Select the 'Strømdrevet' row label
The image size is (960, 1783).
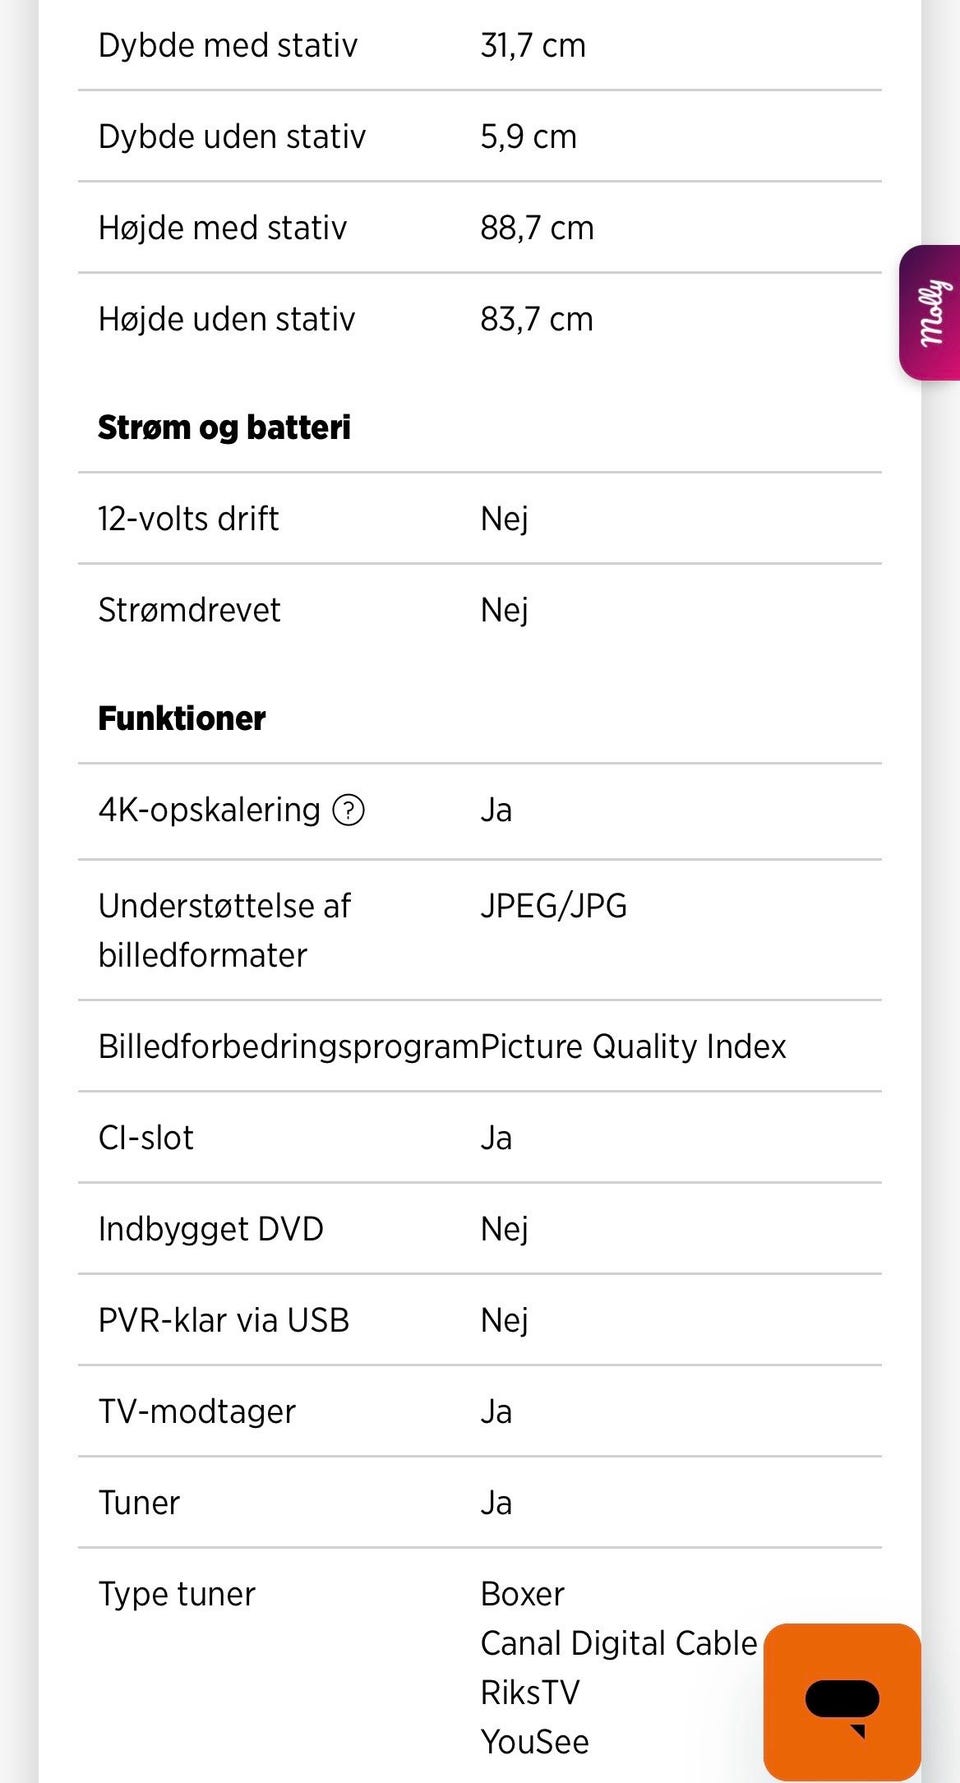pos(189,610)
